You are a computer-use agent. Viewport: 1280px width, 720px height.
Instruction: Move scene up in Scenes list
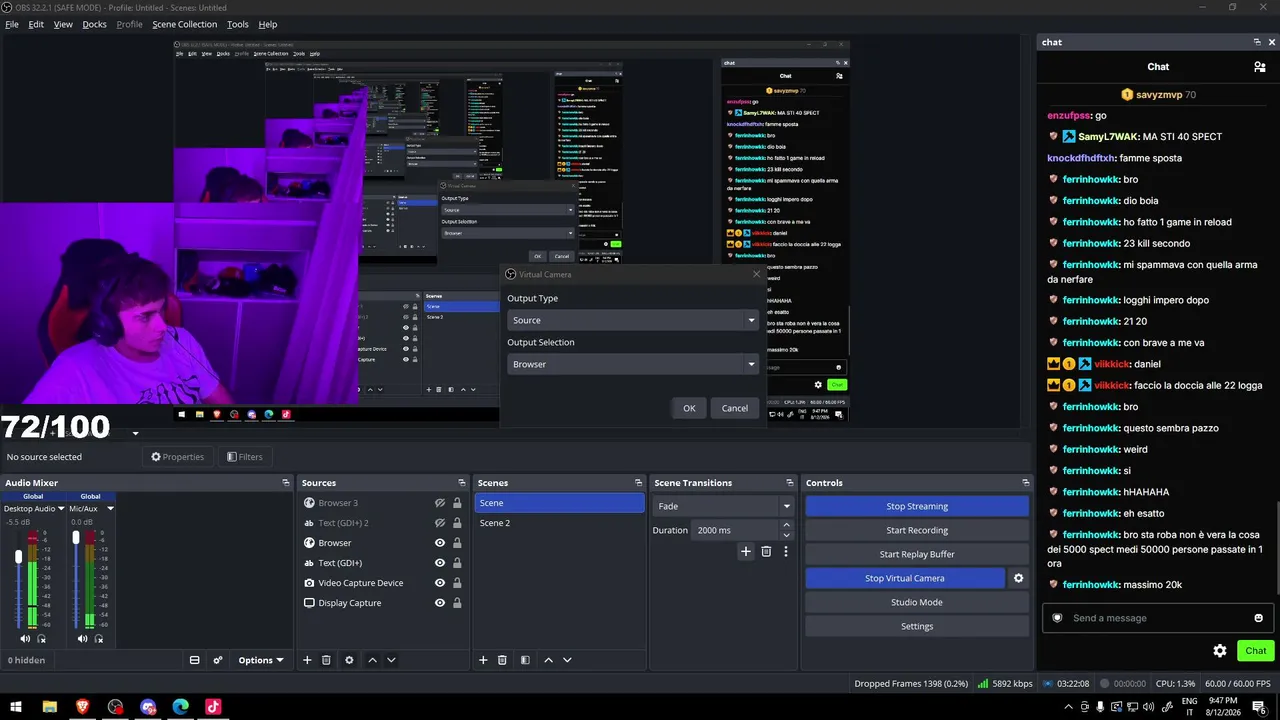(548, 660)
